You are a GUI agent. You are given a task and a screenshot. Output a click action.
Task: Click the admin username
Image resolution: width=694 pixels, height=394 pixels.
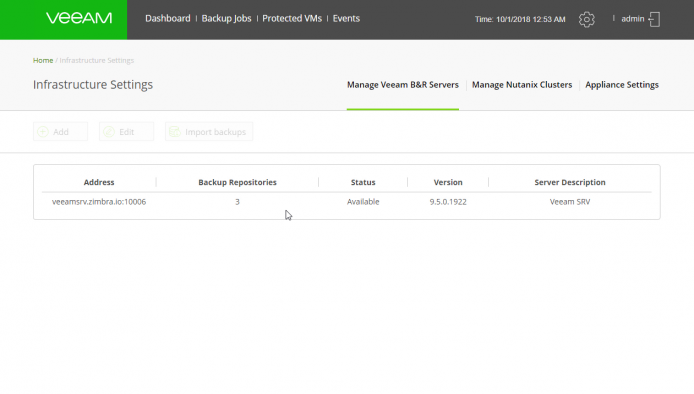pyautogui.click(x=632, y=19)
